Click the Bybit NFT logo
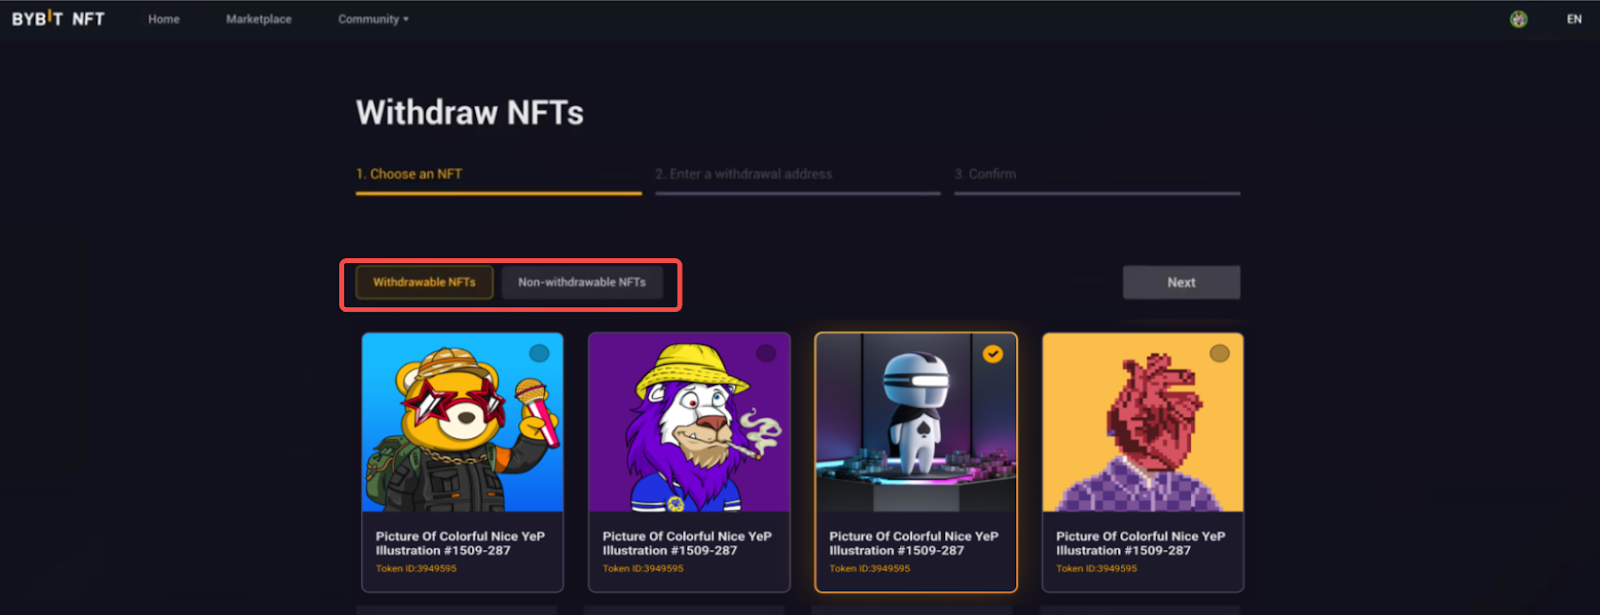This screenshot has height=615, width=1600. [58, 19]
